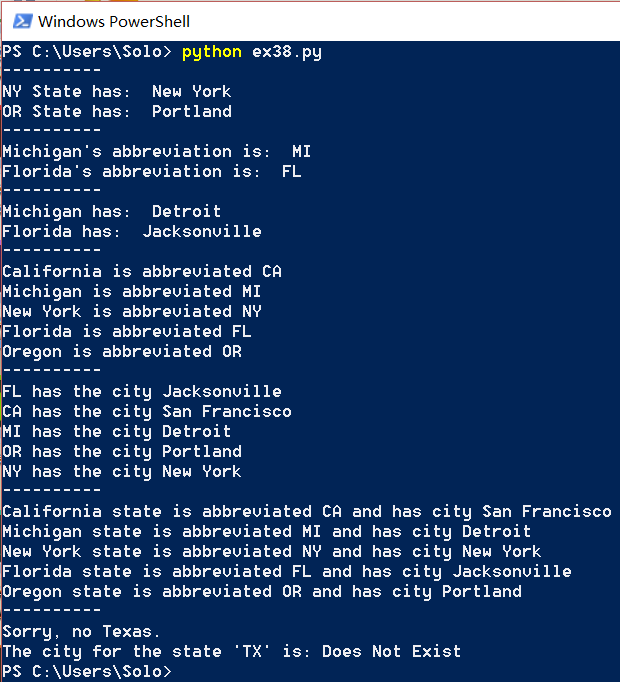Click the line 'Florida has: Jacksonville'
620x682 pixels.
pyautogui.click(x=132, y=232)
